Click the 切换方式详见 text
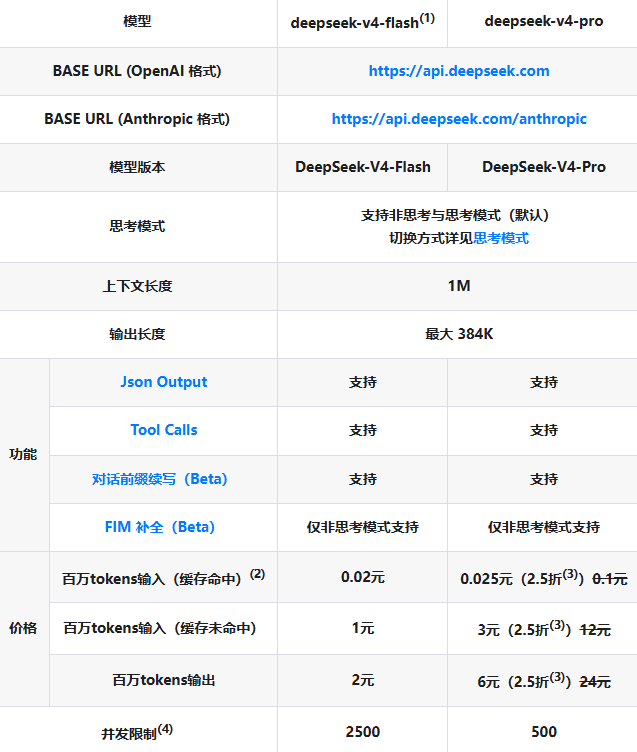This screenshot has width=637, height=752. click(x=431, y=238)
